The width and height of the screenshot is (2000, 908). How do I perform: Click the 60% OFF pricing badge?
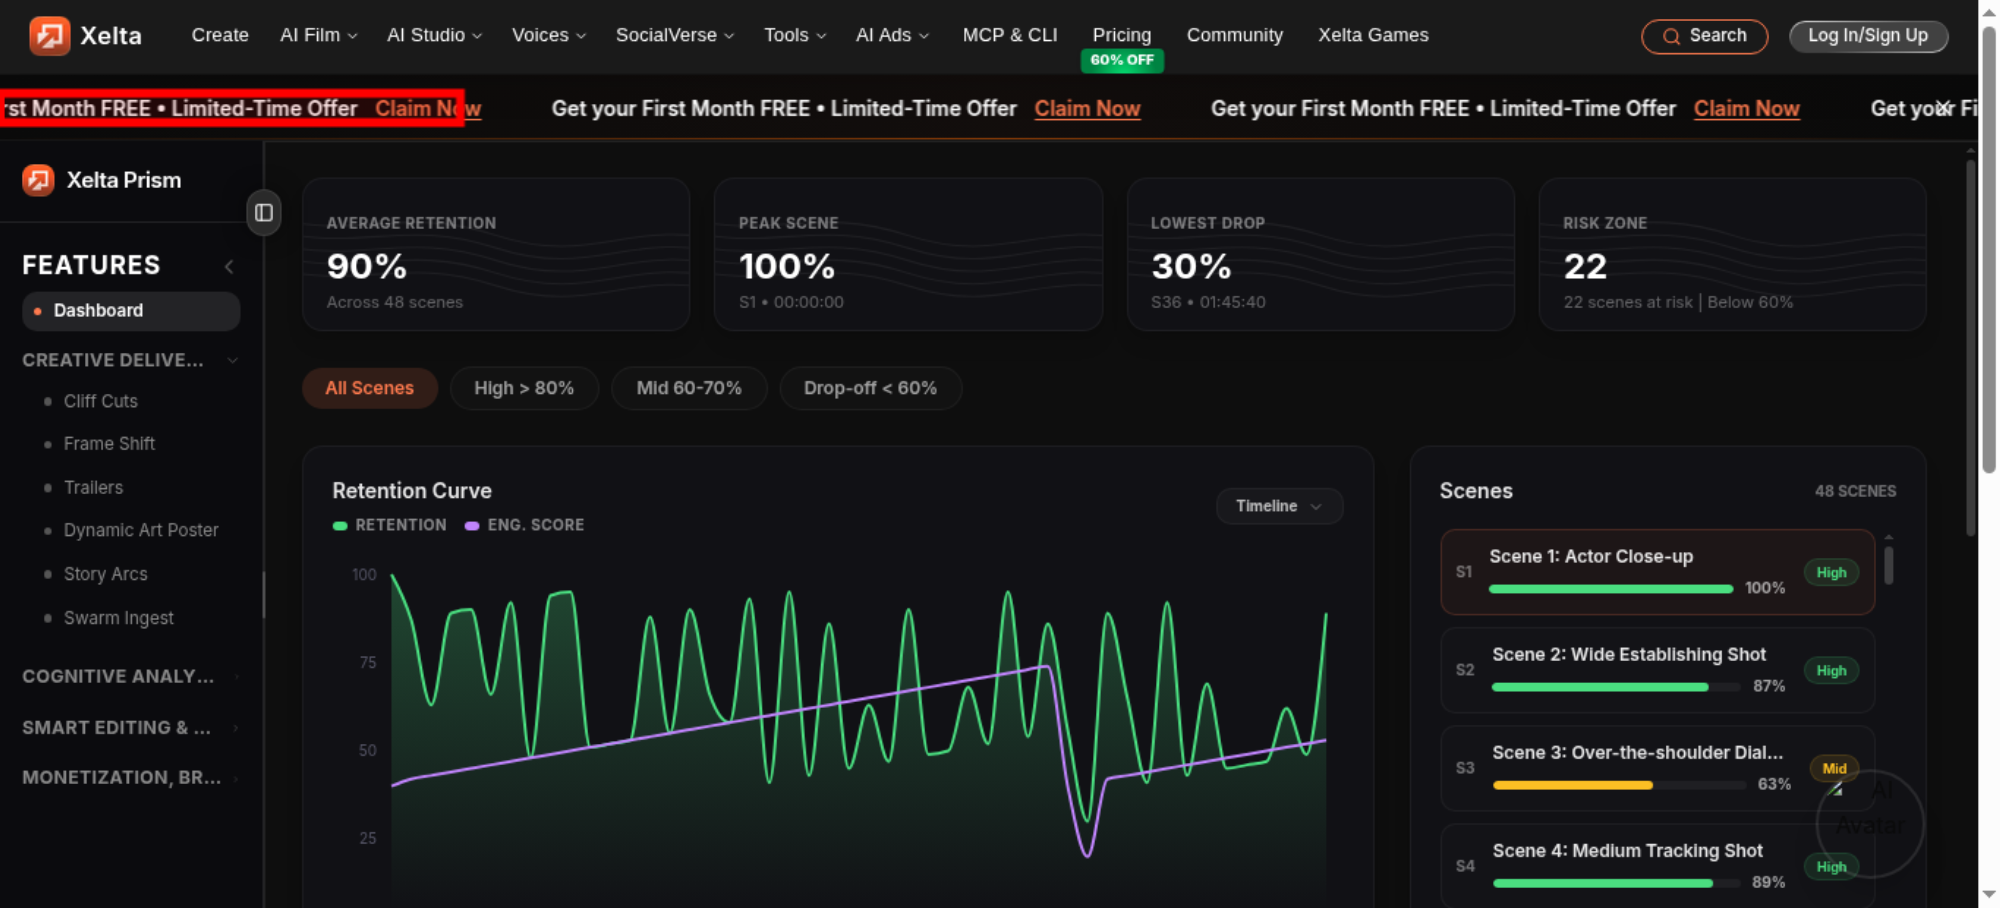click(1122, 60)
